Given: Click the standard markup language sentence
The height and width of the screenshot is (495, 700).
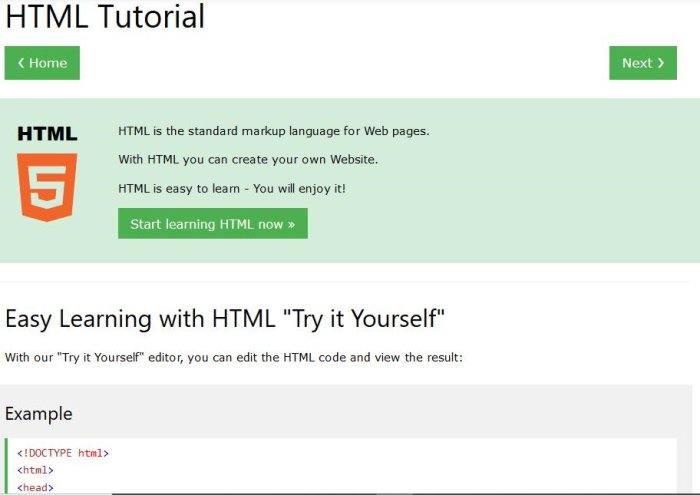Looking at the screenshot, I should [x=273, y=131].
